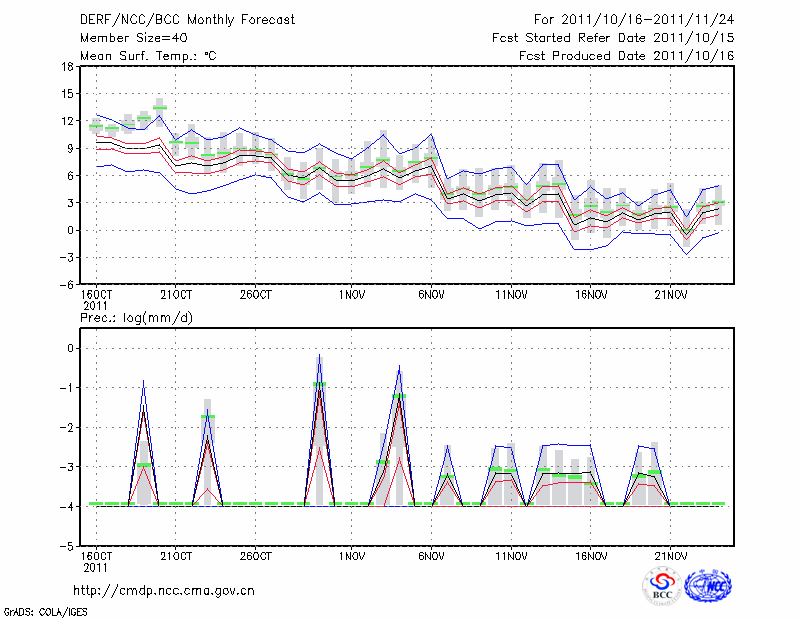800x618 pixels.
Task: Click the Fcst Started Refer Date line
Action: coord(613,38)
